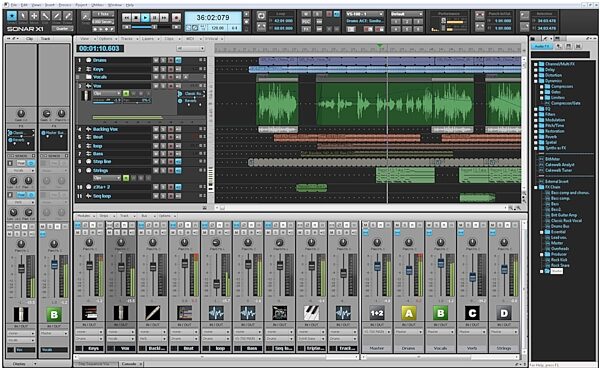Click the Fast Forward transport button
600x368 pixels.
click(164, 18)
